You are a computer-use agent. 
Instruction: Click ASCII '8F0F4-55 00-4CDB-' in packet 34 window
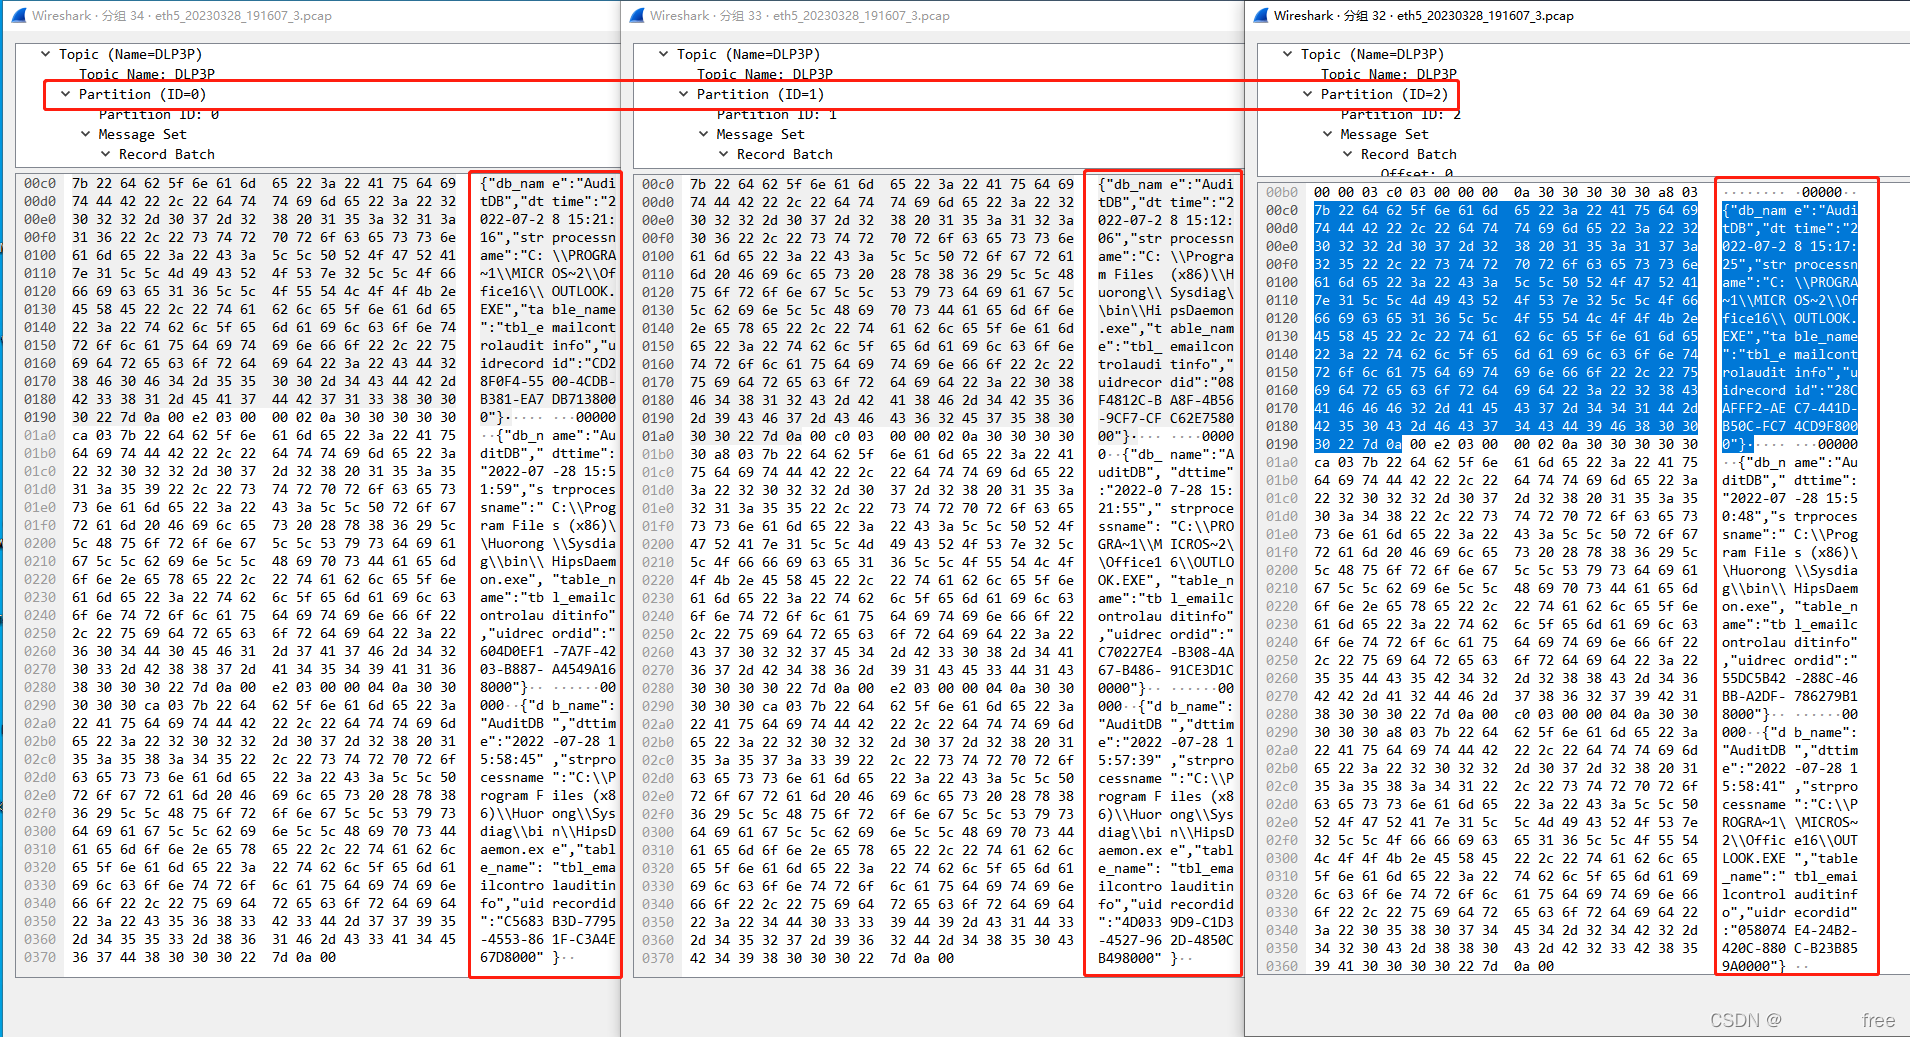[548, 381]
